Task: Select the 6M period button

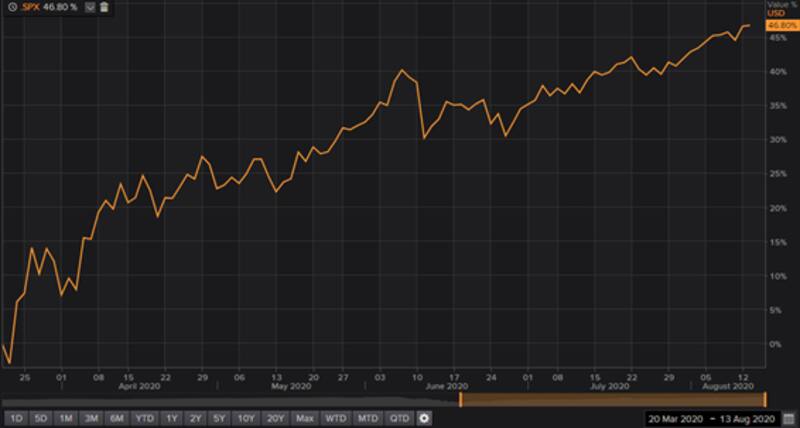Action: [117, 417]
